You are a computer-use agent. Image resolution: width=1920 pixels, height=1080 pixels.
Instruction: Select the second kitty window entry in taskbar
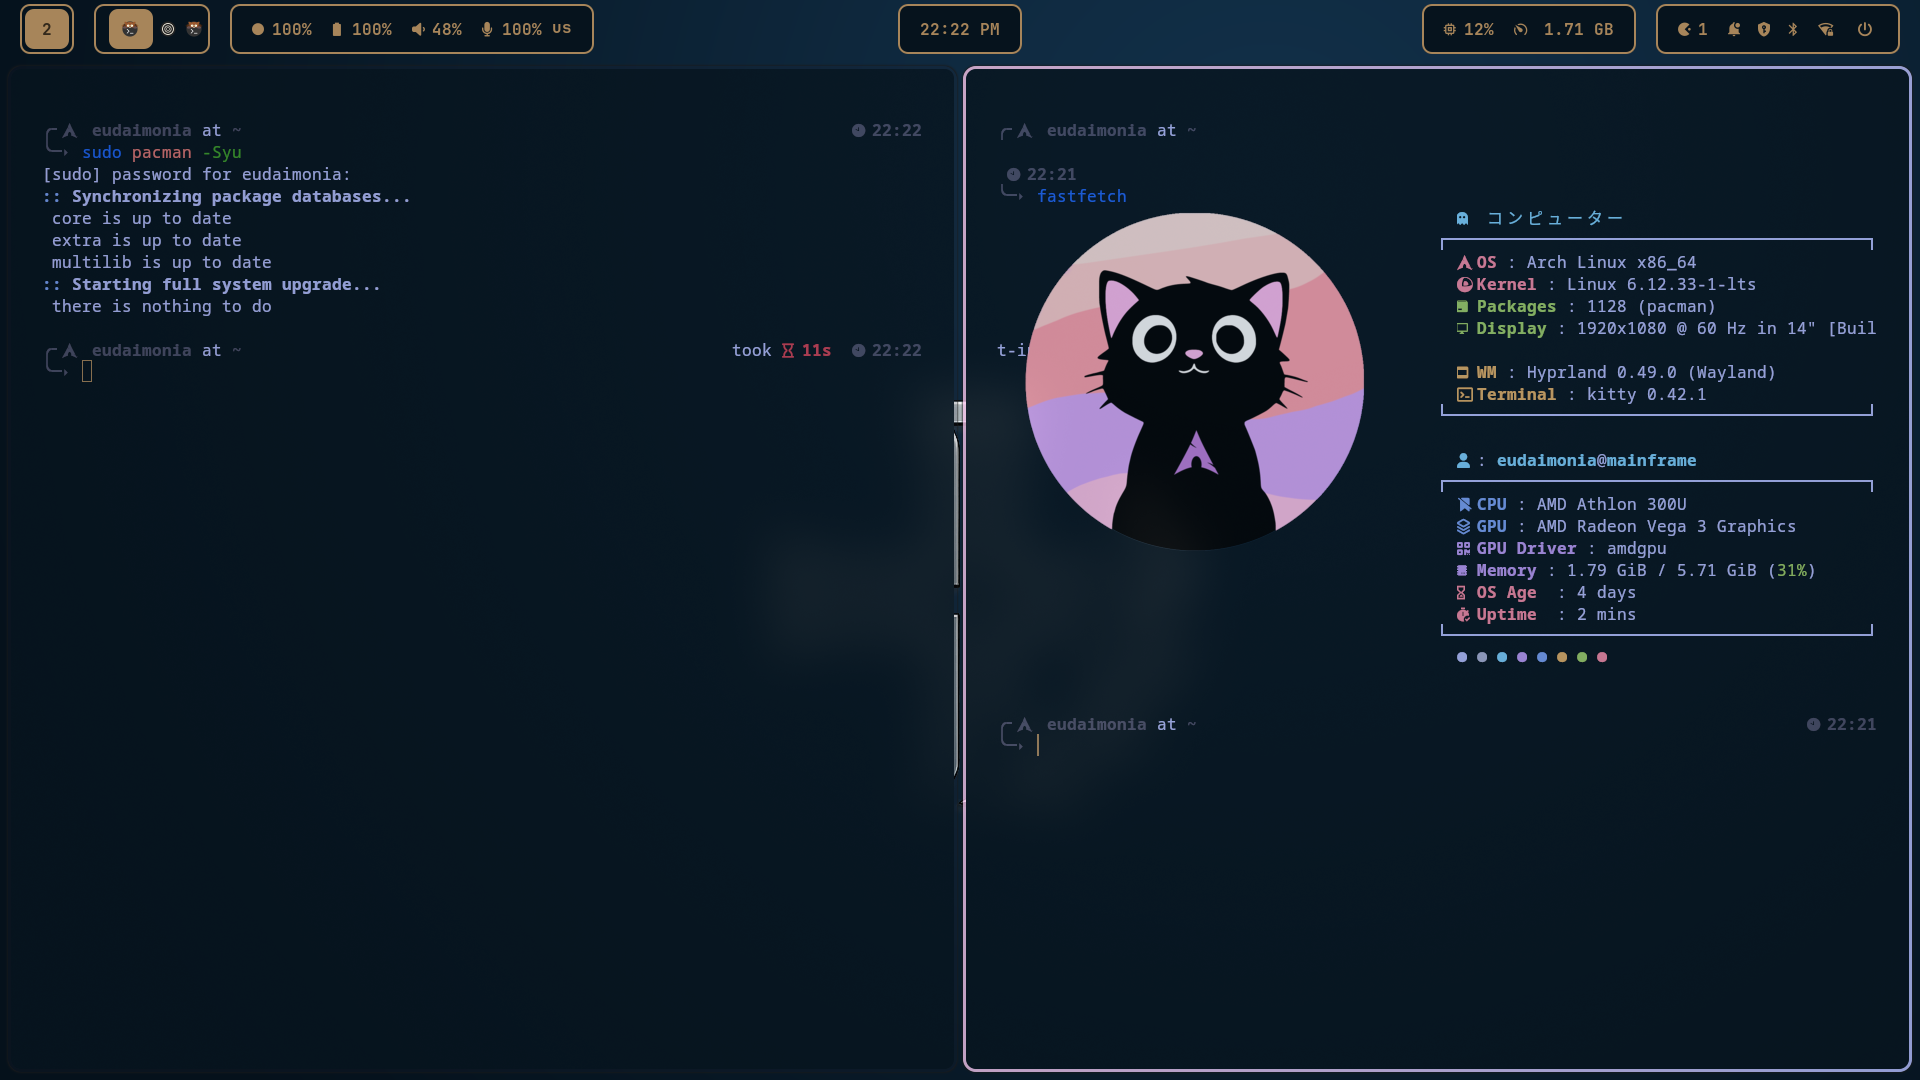pyautogui.click(x=192, y=29)
